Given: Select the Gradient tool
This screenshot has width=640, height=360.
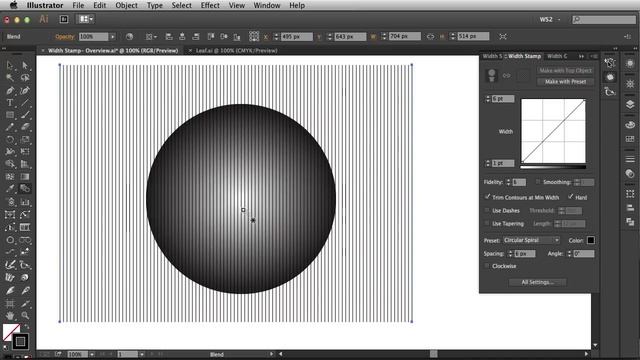Looking at the screenshot, I should [25, 177].
